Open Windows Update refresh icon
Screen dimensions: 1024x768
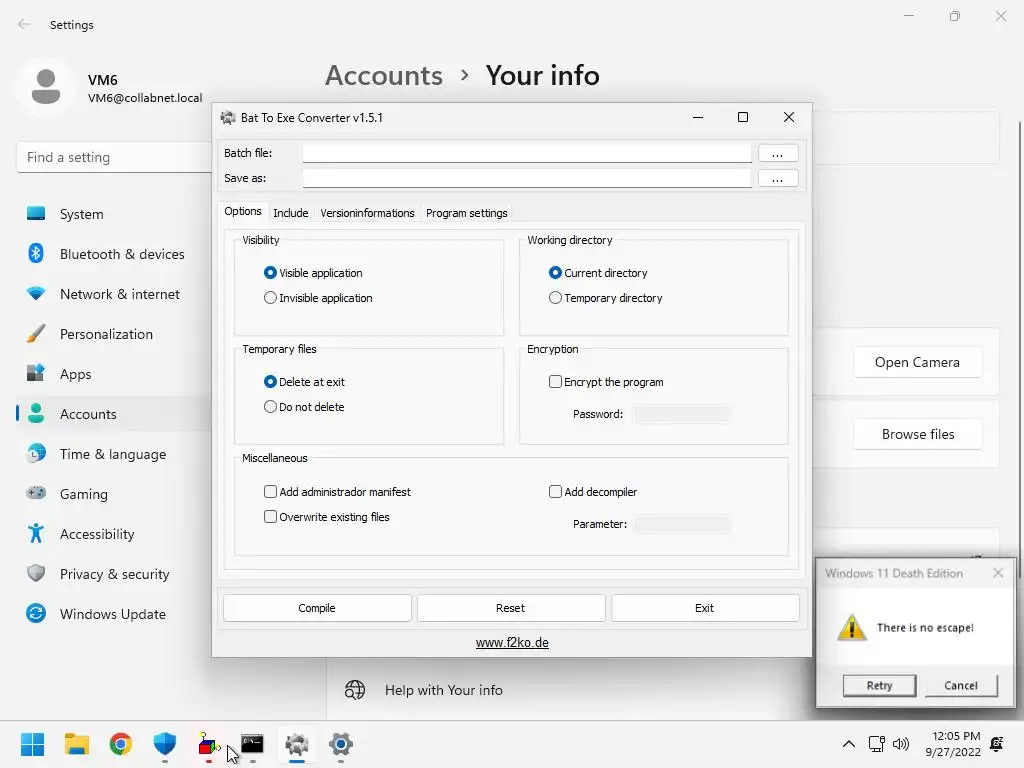pyautogui.click(x=36, y=613)
